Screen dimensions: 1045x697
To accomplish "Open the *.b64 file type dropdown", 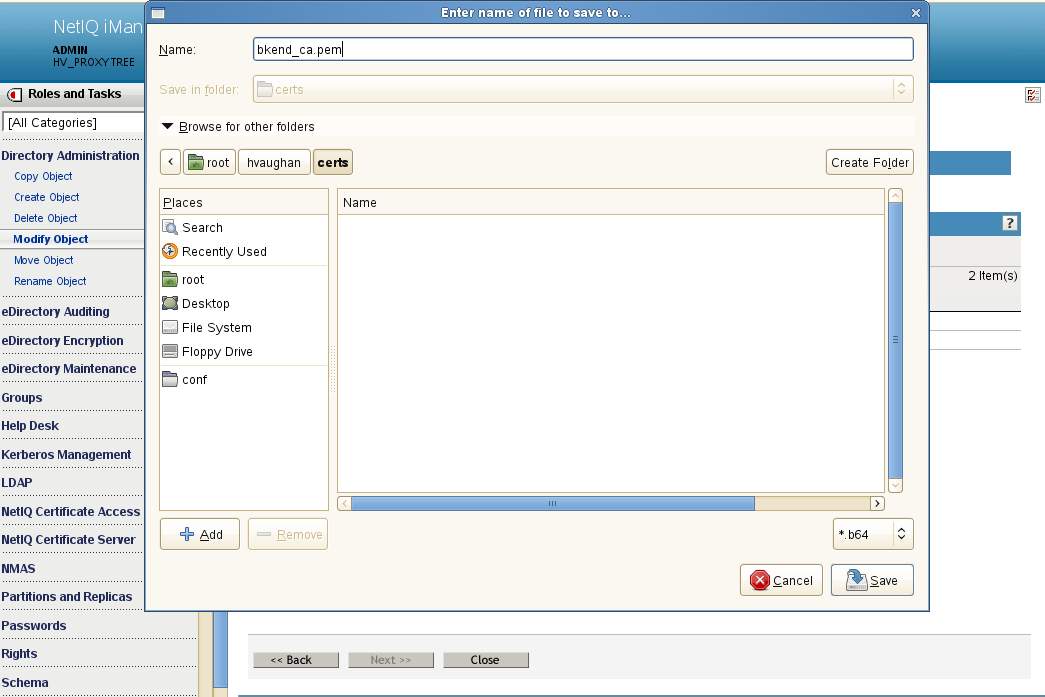I will coord(873,534).
